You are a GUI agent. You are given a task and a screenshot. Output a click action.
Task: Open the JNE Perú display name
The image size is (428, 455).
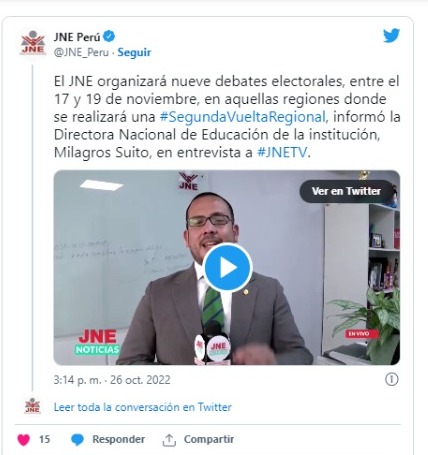pos(77,37)
